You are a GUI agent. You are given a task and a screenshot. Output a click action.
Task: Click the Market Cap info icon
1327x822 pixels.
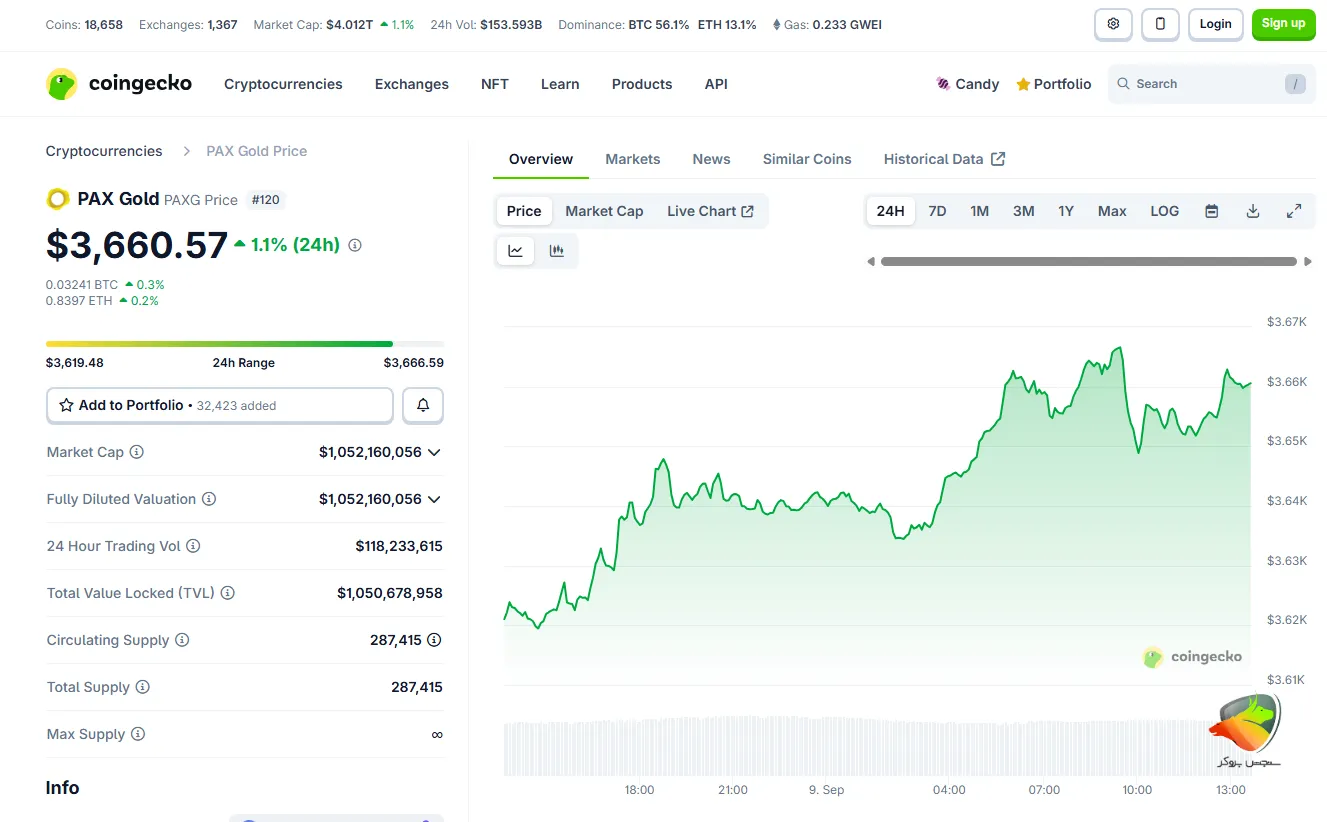click(x=137, y=452)
